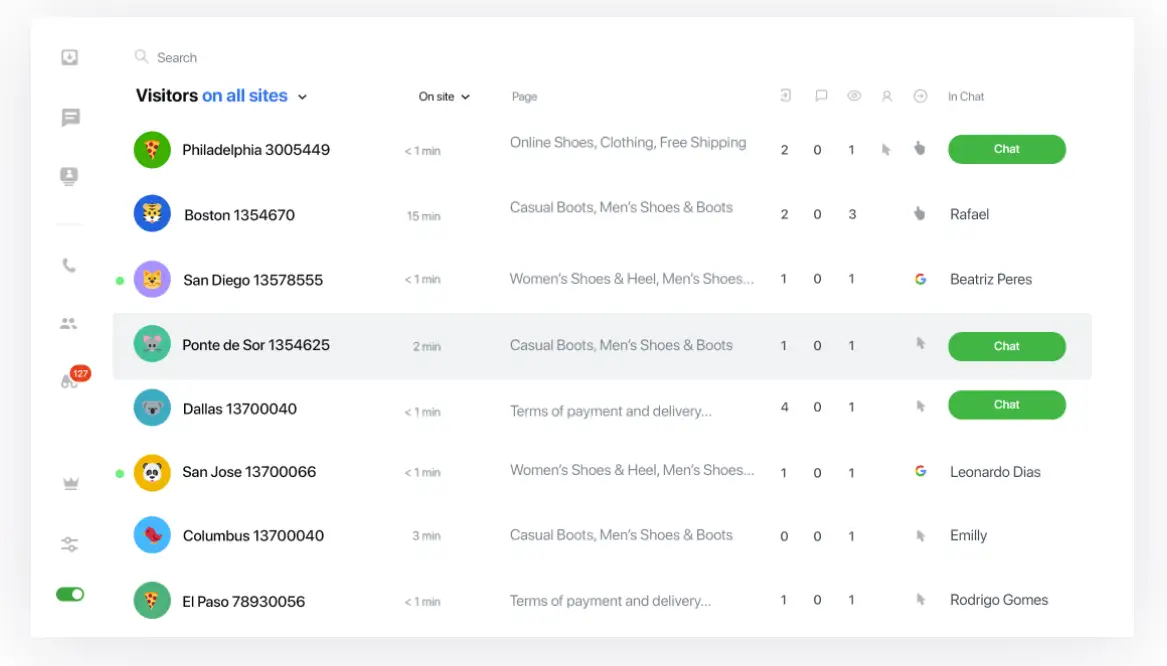Viewport: 1167px width, 666px height.
Task: Open visitors binoculars icon with 127 badge
Action: pyautogui.click(x=70, y=381)
